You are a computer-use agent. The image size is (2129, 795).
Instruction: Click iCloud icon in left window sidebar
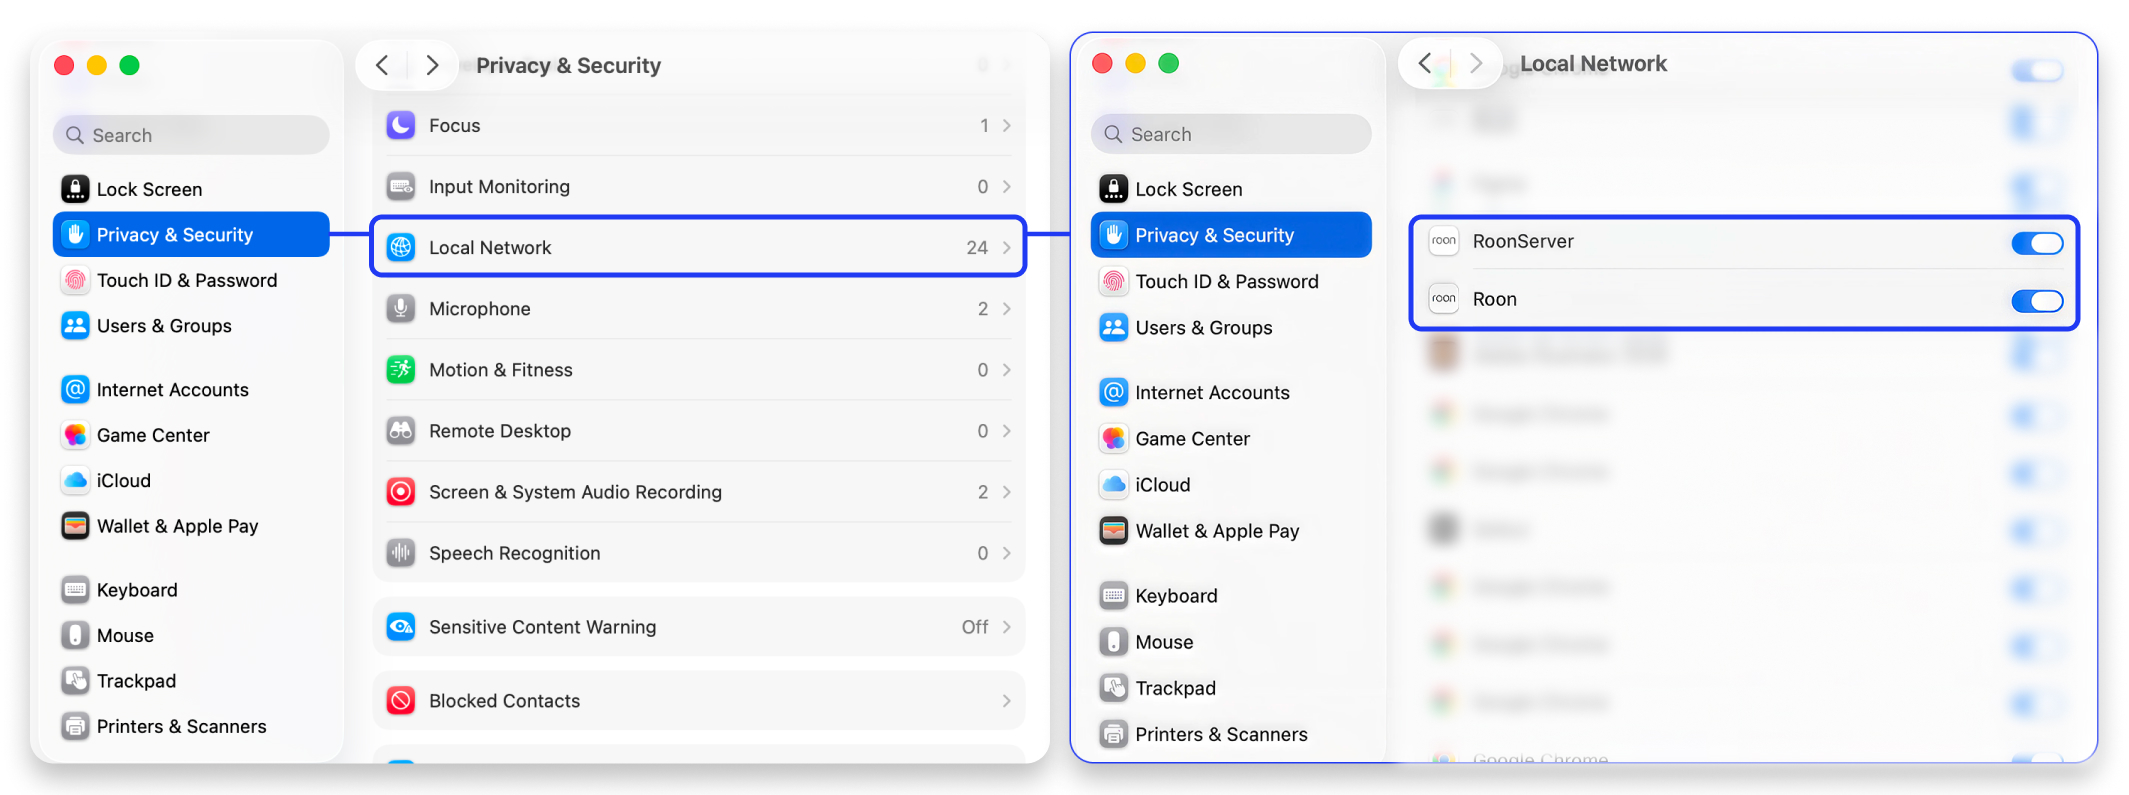(x=75, y=480)
